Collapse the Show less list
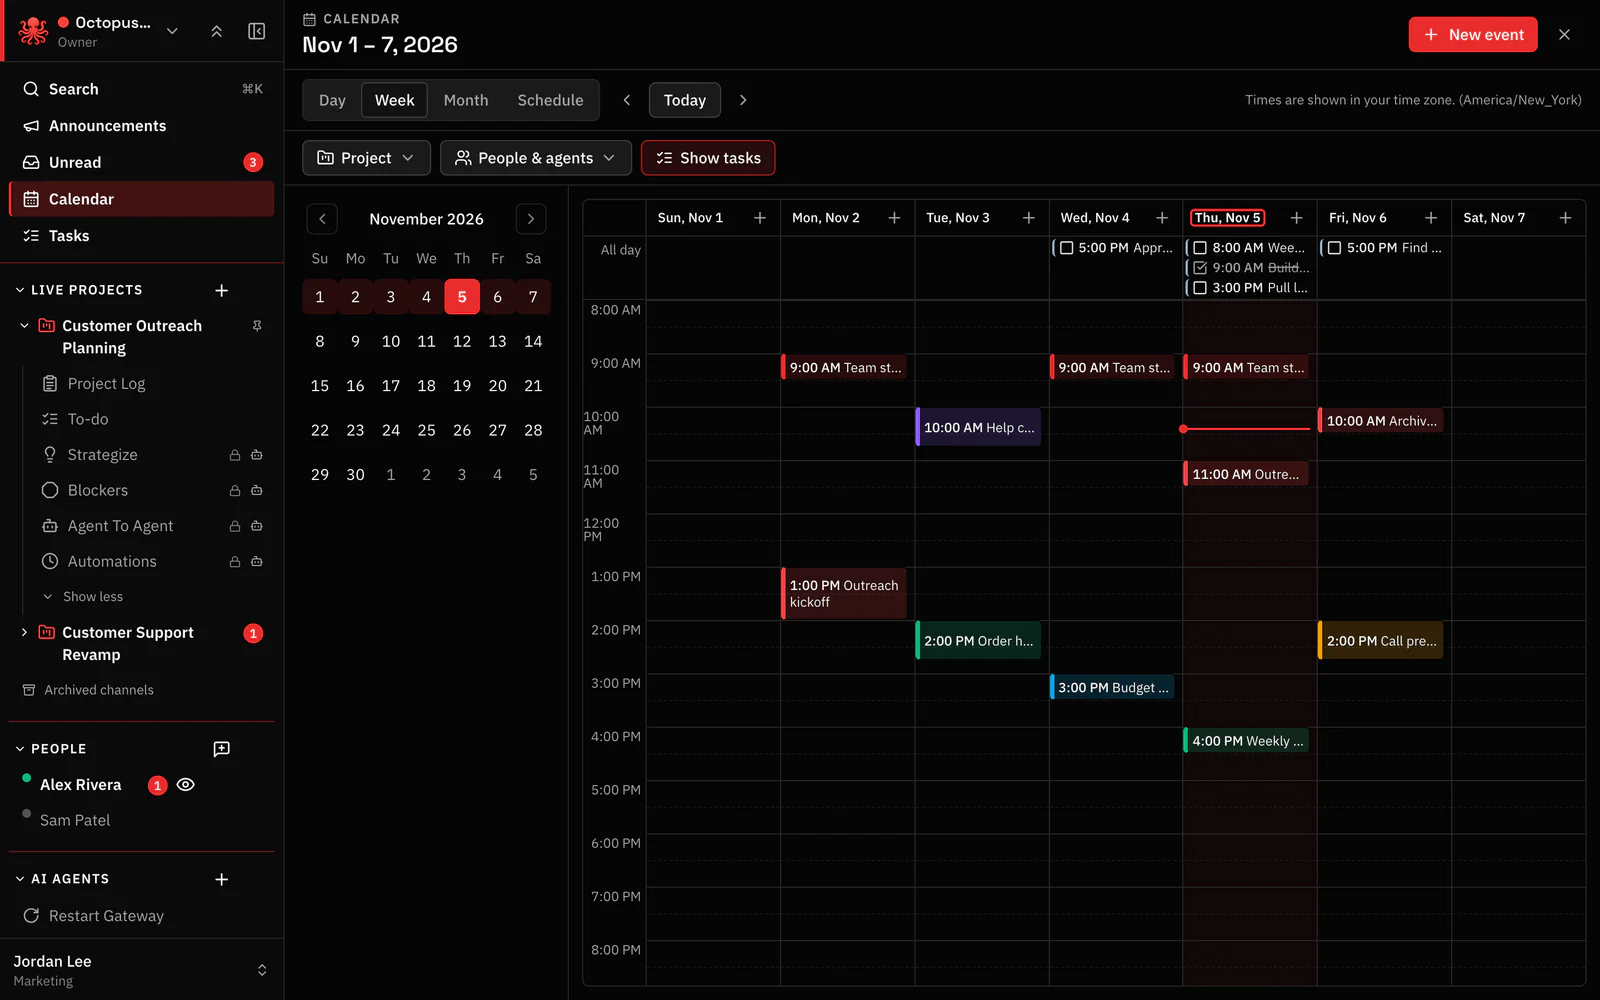The width and height of the screenshot is (1600, 1000). pos(83,597)
